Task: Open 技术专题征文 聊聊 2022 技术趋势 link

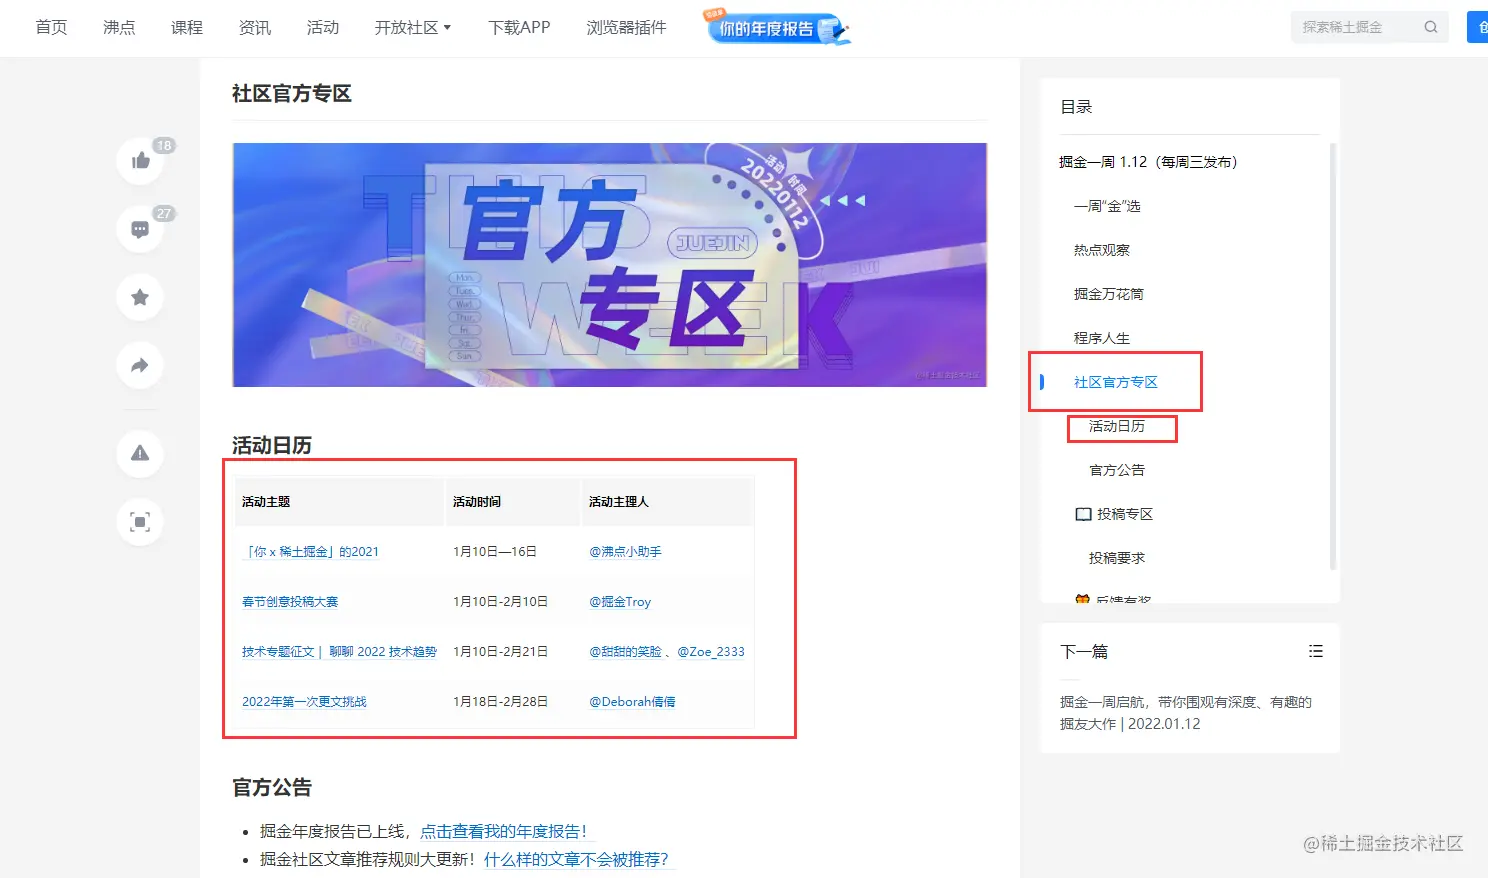Action: [x=339, y=652]
